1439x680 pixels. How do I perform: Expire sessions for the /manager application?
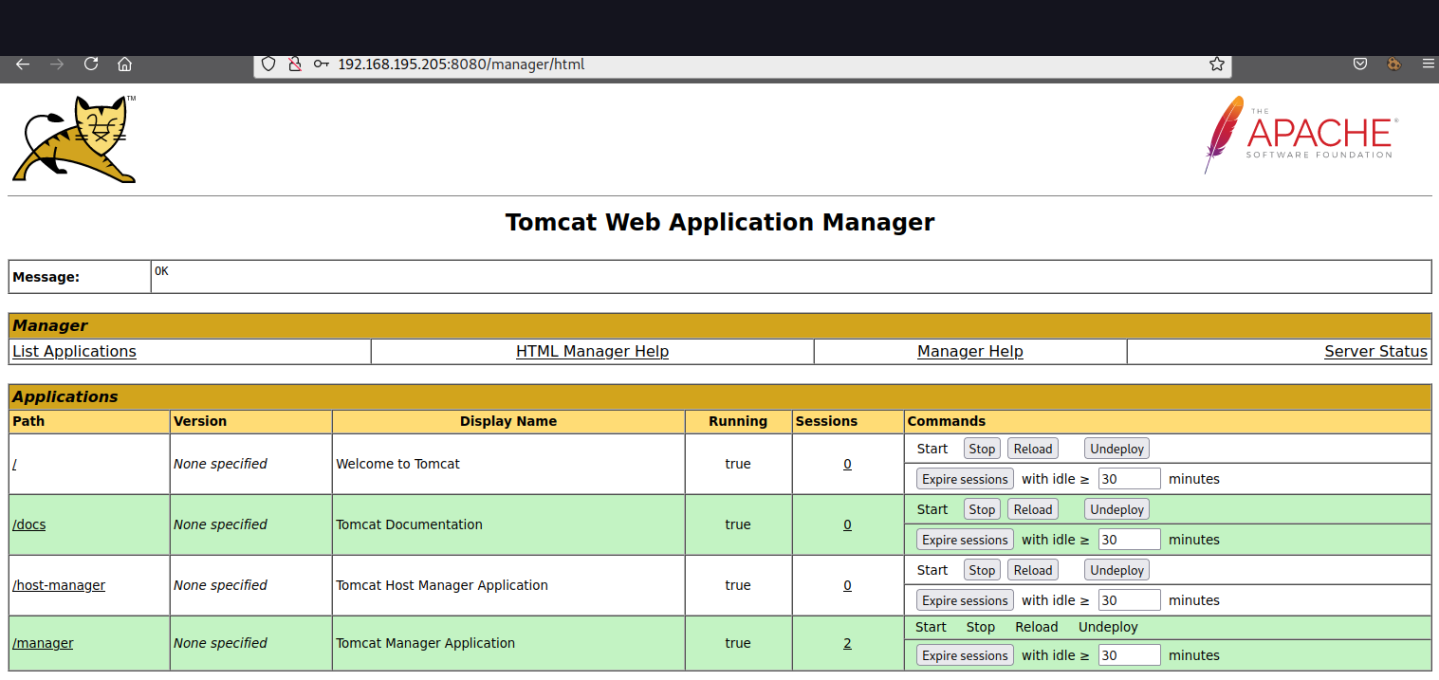click(964, 655)
